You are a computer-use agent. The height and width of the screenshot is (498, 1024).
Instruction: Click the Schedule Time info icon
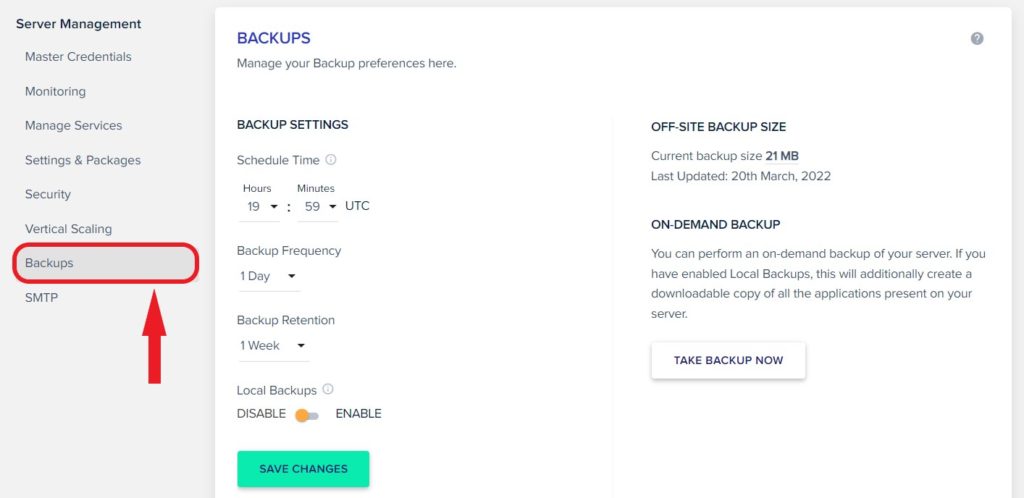330,159
